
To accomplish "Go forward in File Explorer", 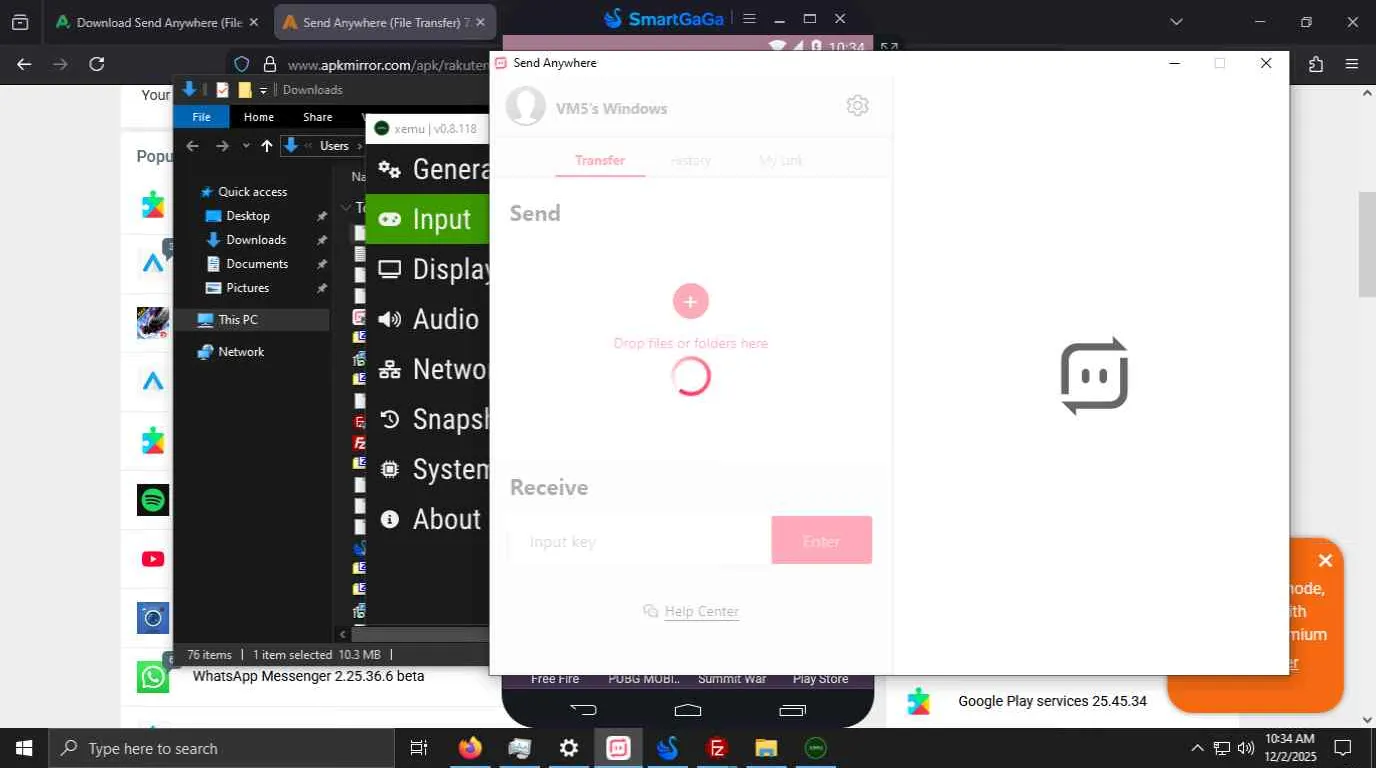I will [x=222, y=146].
